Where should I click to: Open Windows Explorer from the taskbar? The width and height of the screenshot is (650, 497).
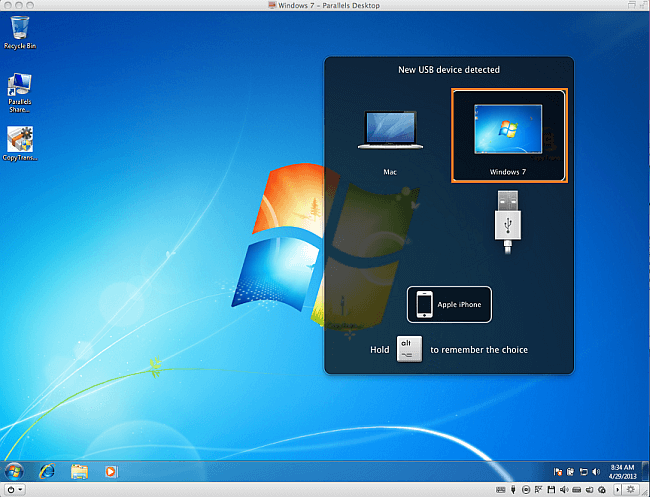tap(79, 472)
